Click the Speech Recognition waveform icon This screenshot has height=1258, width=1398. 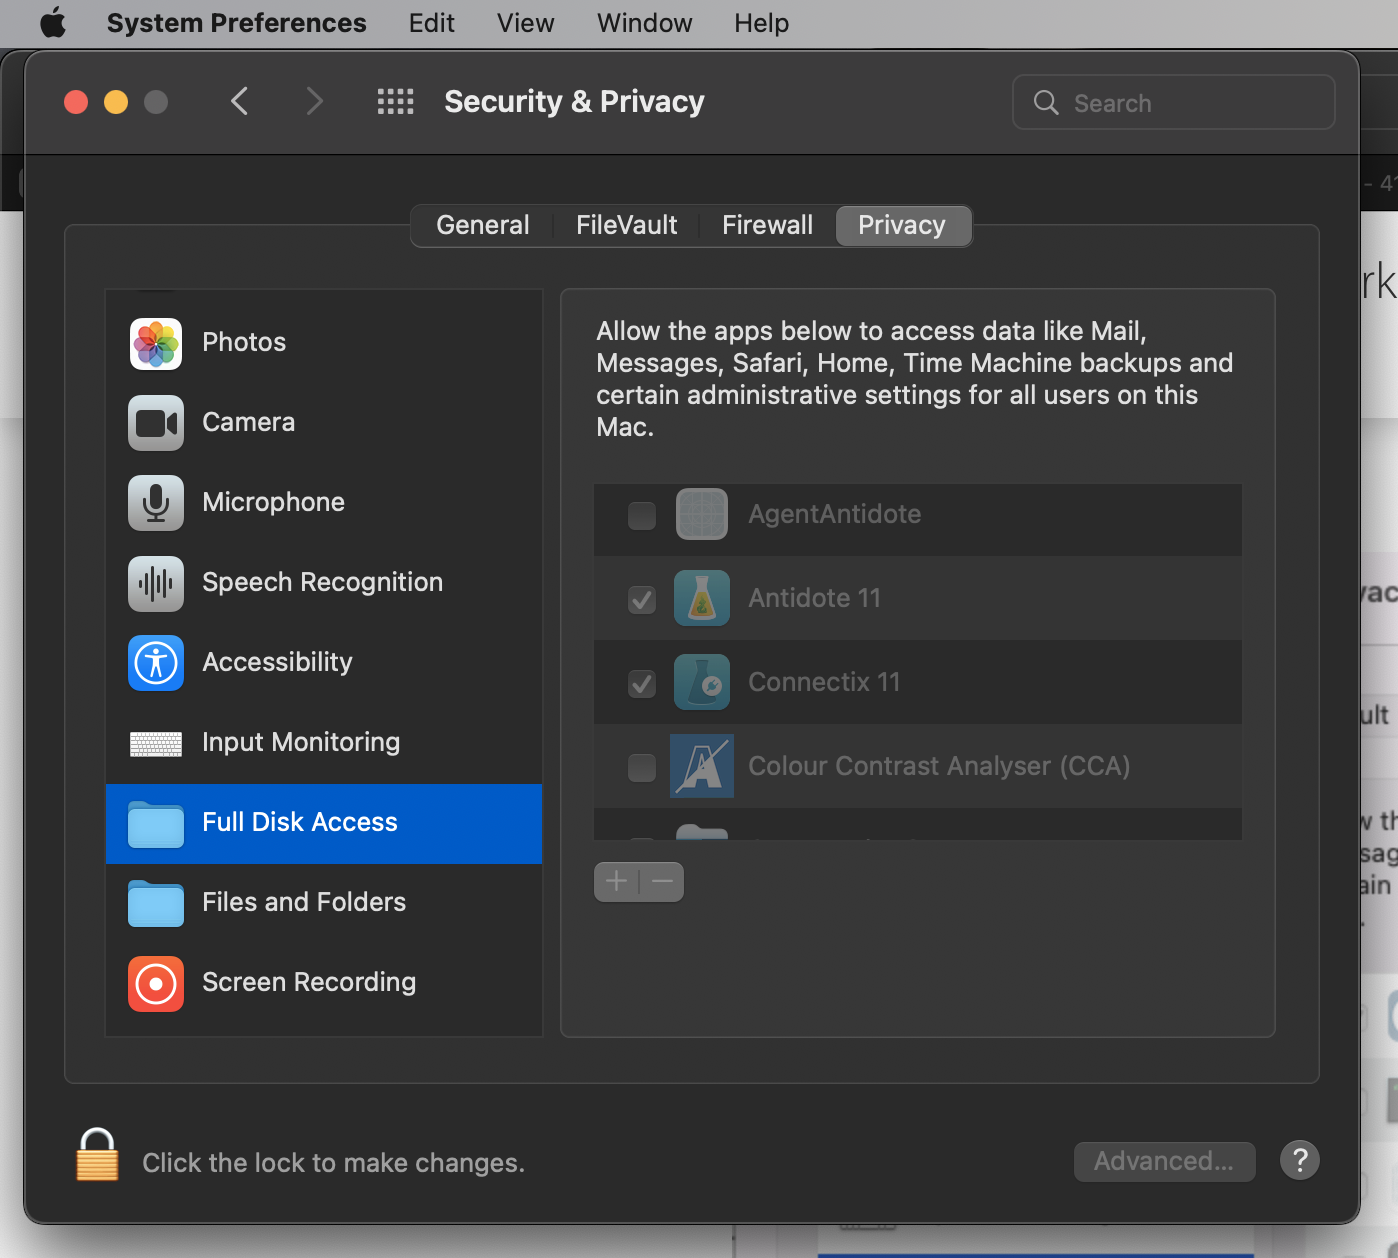156,583
